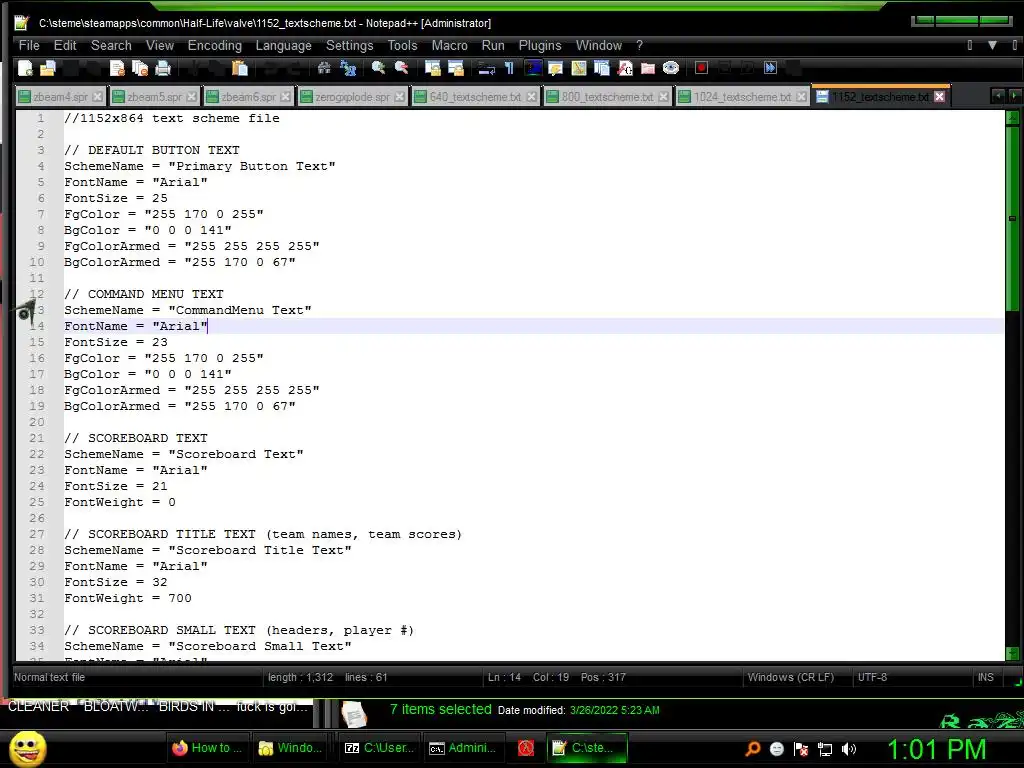Screen dimensions: 1024x768
Task: Toggle Synchronize Horizontal Scrolling icon
Action: (455, 68)
